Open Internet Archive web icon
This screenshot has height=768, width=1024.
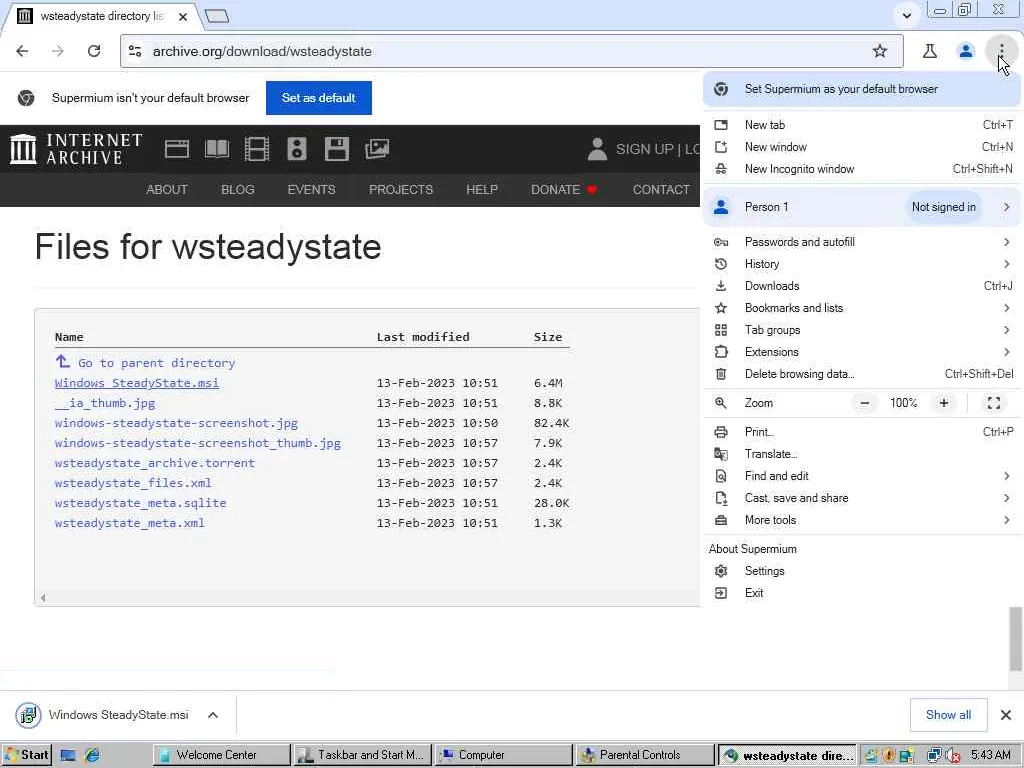tap(177, 149)
